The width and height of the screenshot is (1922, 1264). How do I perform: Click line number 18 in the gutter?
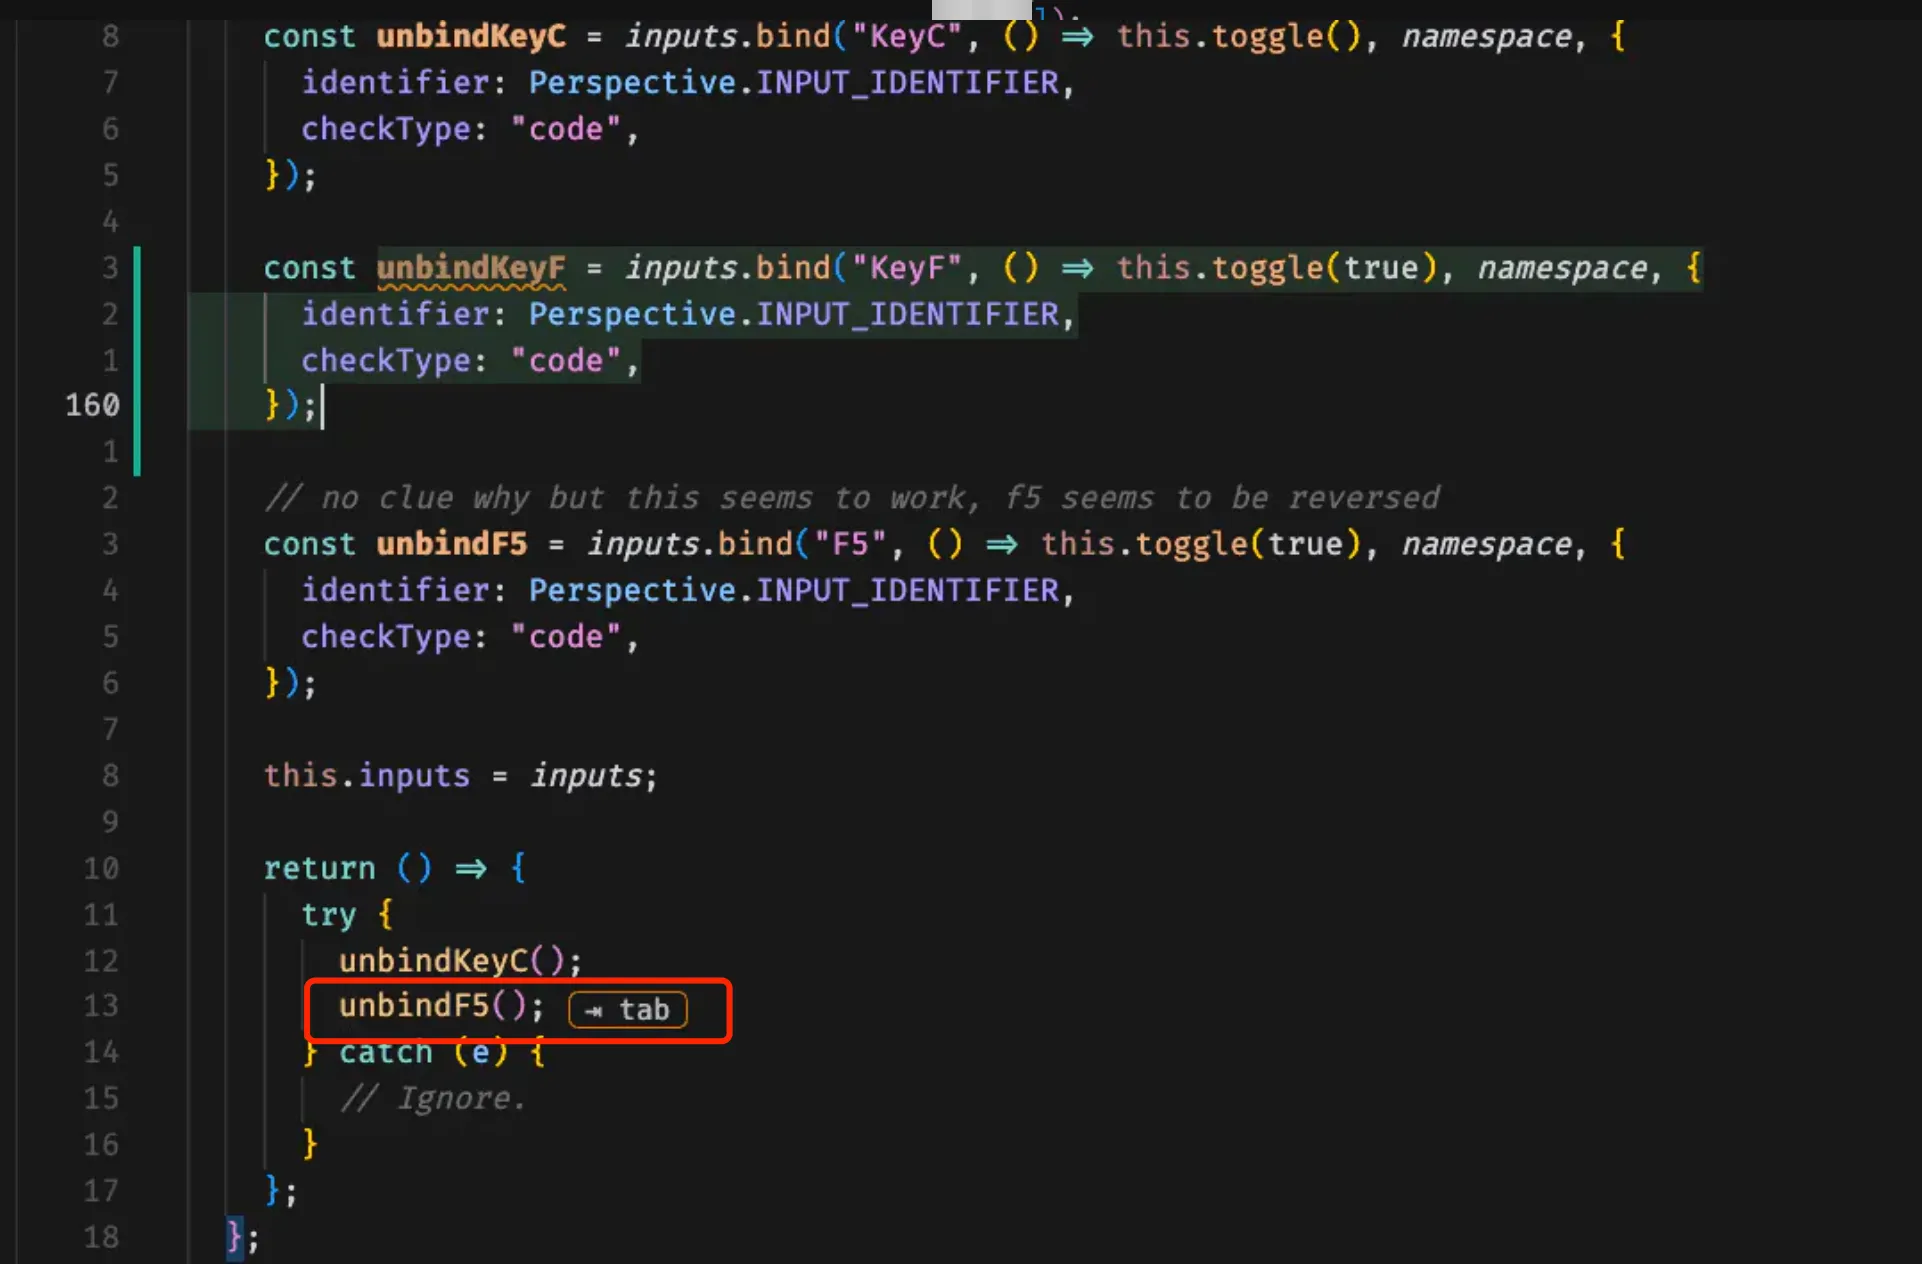(101, 1238)
